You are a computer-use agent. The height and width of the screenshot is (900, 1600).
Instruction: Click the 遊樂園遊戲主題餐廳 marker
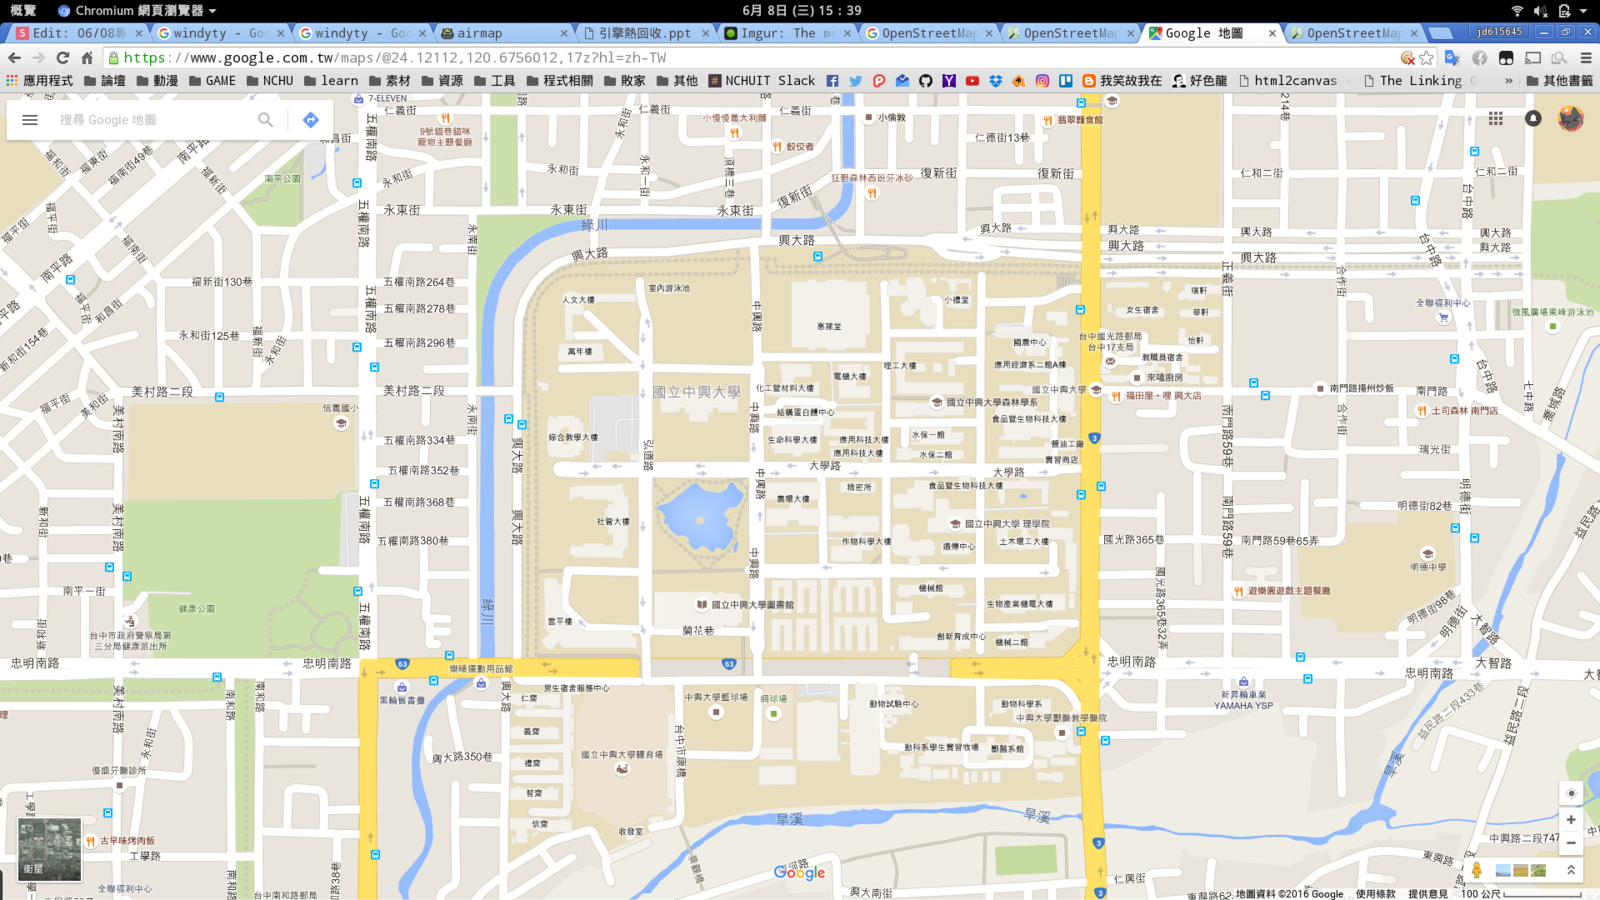click(1238, 591)
